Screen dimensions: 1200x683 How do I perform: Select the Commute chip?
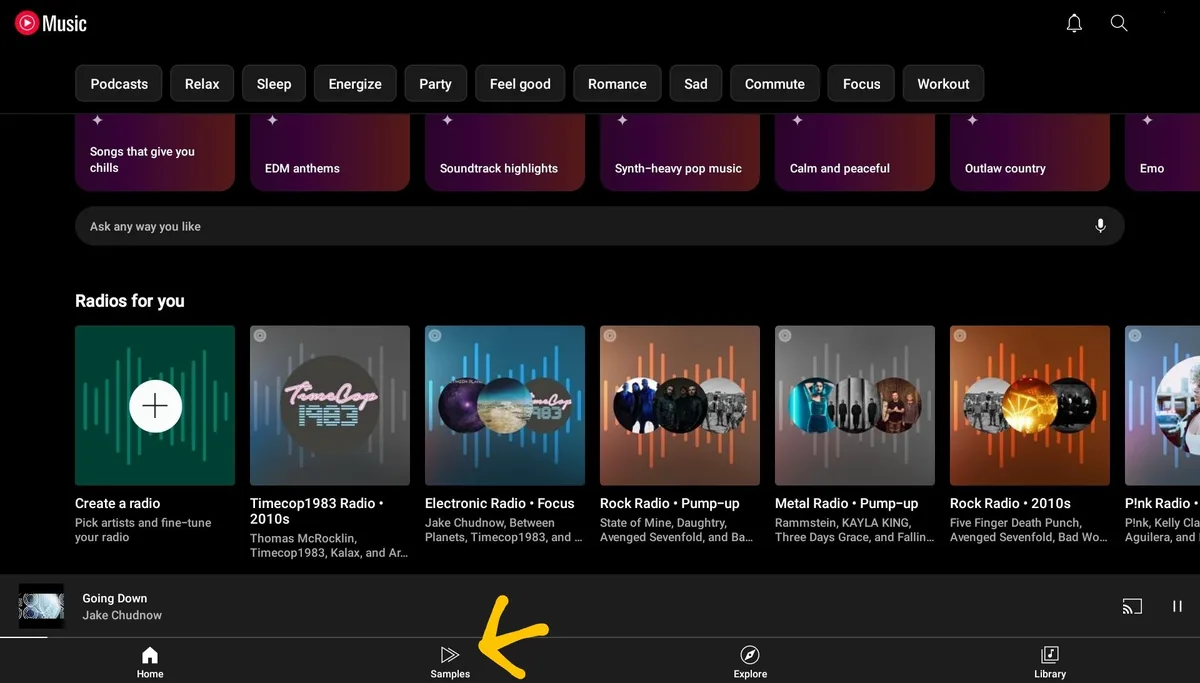(x=775, y=84)
